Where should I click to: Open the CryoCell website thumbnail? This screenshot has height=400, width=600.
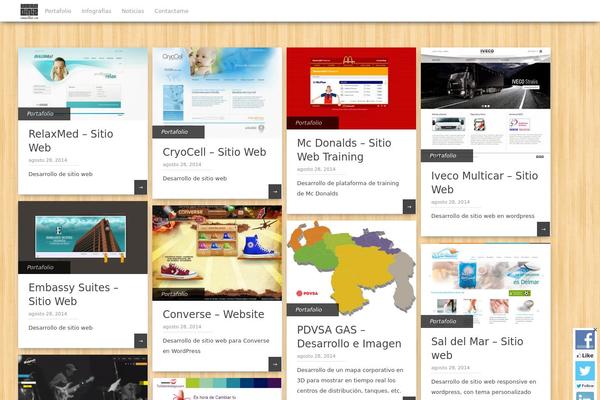click(217, 93)
